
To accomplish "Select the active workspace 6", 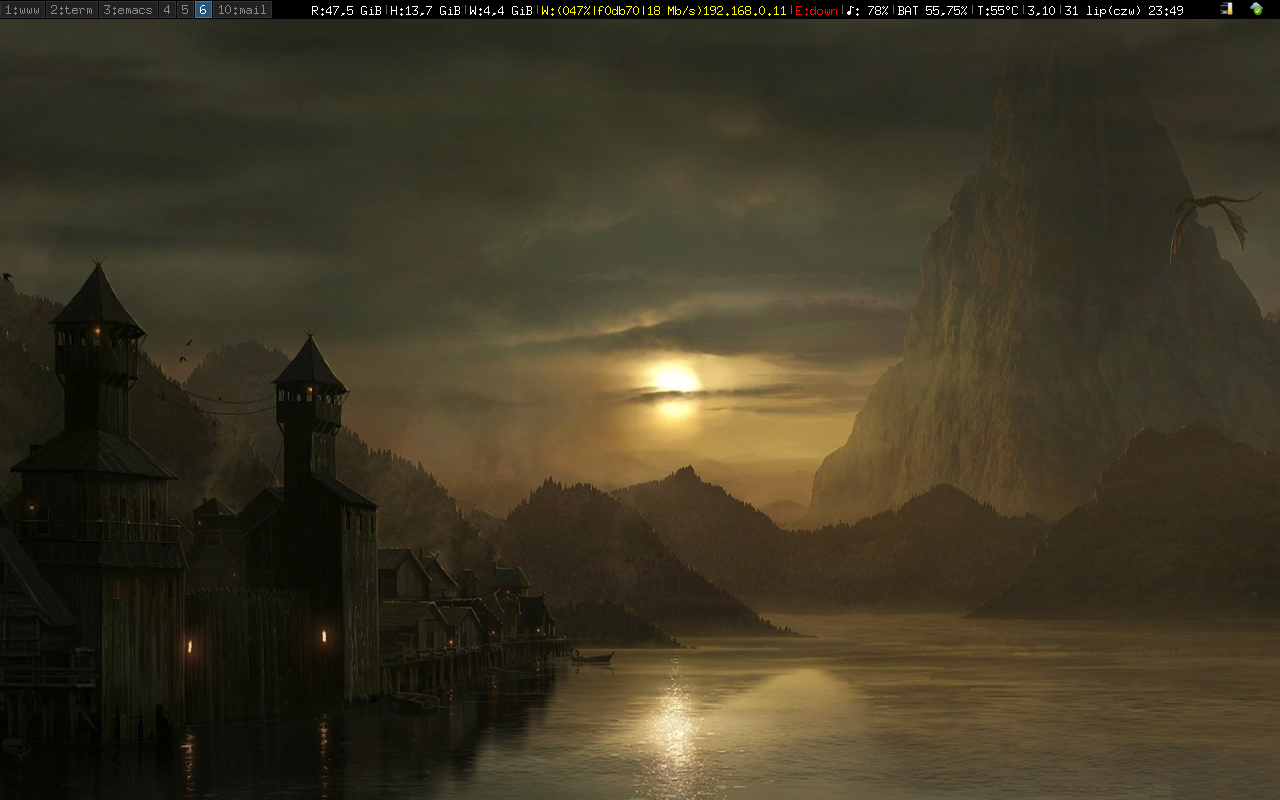I will point(203,10).
